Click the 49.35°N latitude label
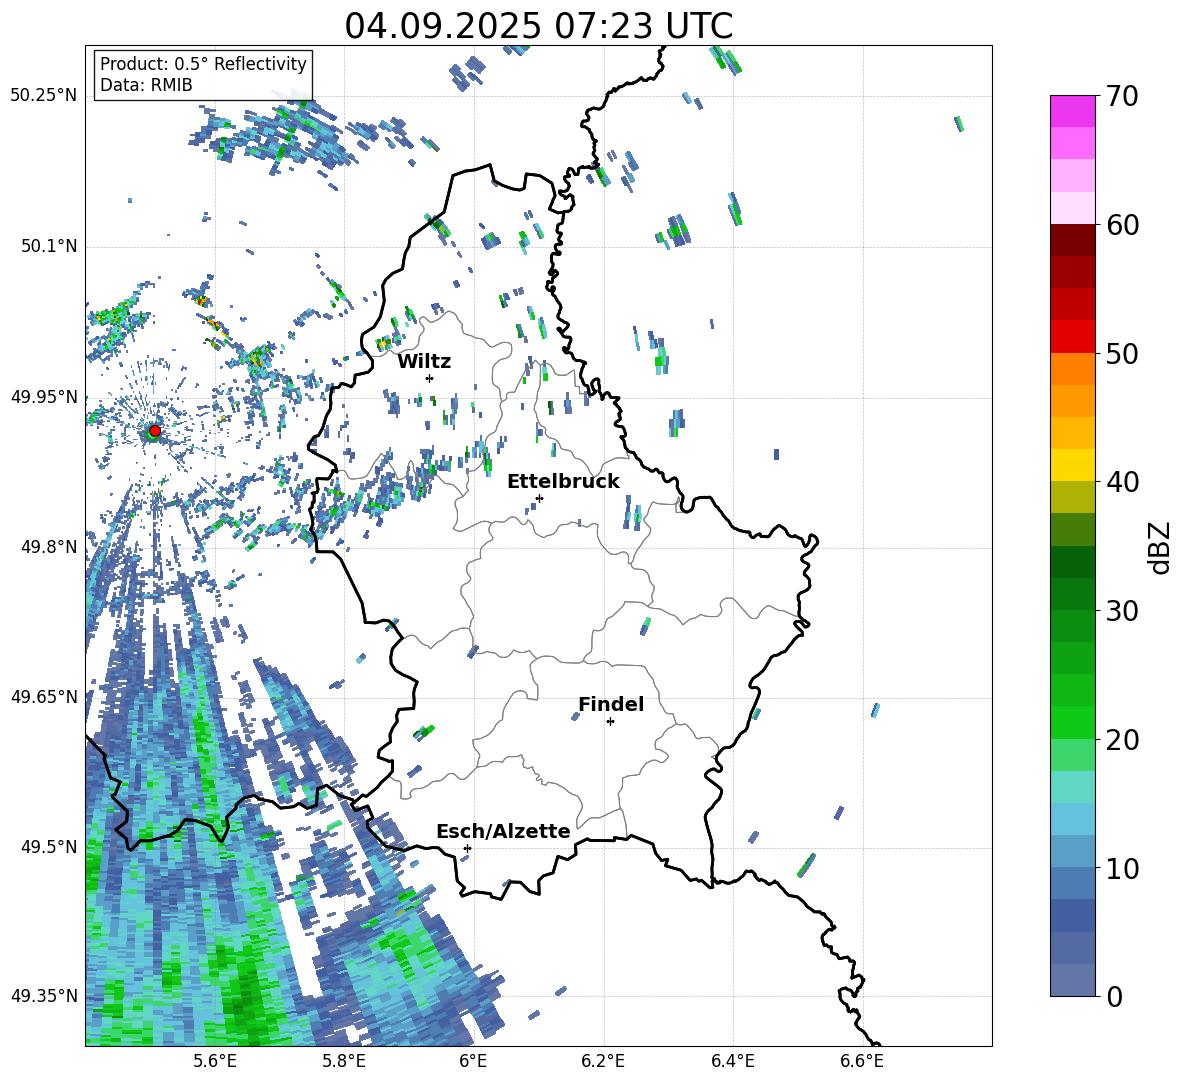The width and height of the screenshot is (1184, 1081). tap(44, 996)
